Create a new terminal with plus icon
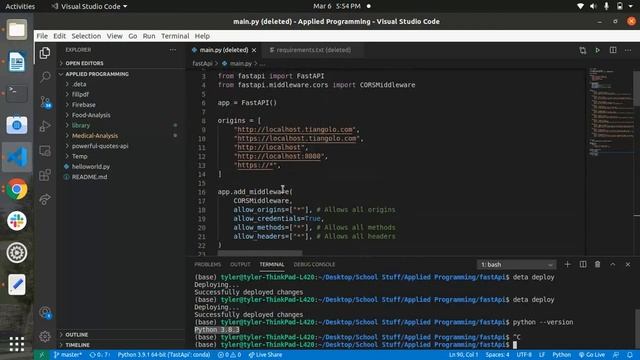This screenshot has width=640, height=360. [567, 264]
